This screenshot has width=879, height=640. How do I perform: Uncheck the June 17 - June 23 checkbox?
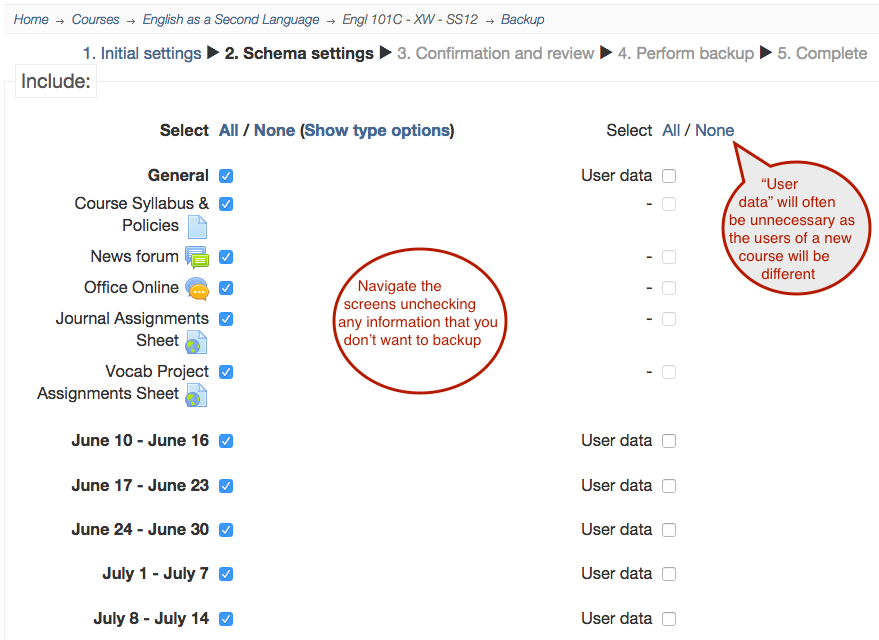[226, 486]
